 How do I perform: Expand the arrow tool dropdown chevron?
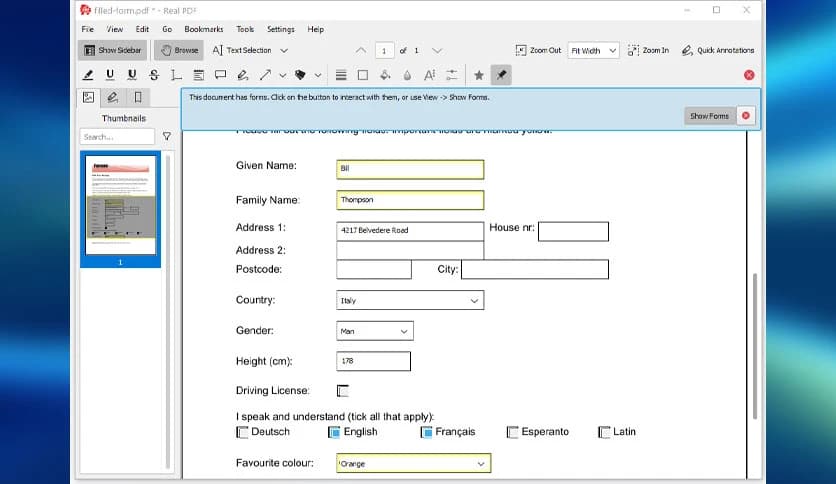283,76
